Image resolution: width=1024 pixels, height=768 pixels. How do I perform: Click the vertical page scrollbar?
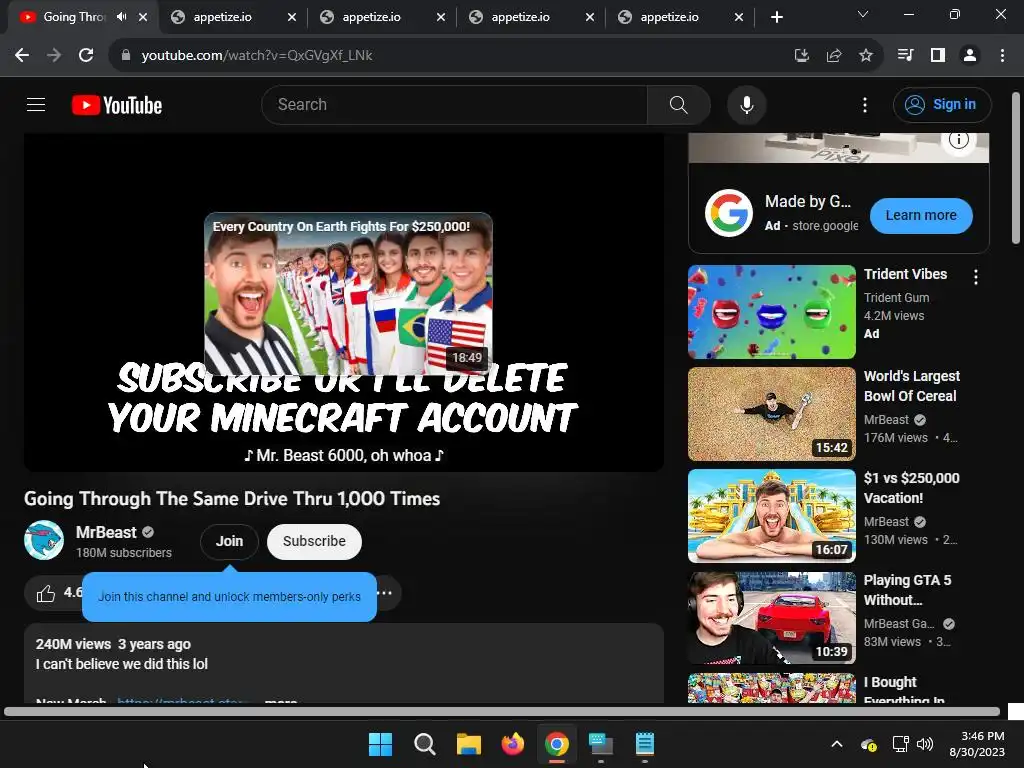click(x=1016, y=168)
